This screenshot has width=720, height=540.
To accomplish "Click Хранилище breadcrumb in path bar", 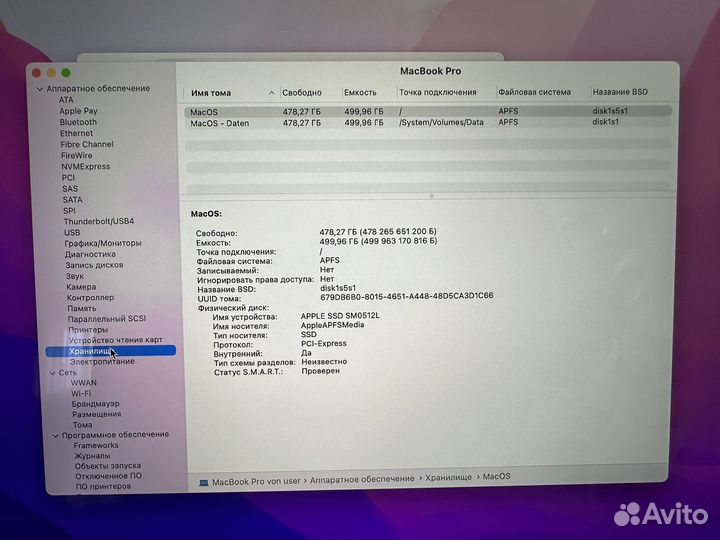I will [x=448, y=478].
